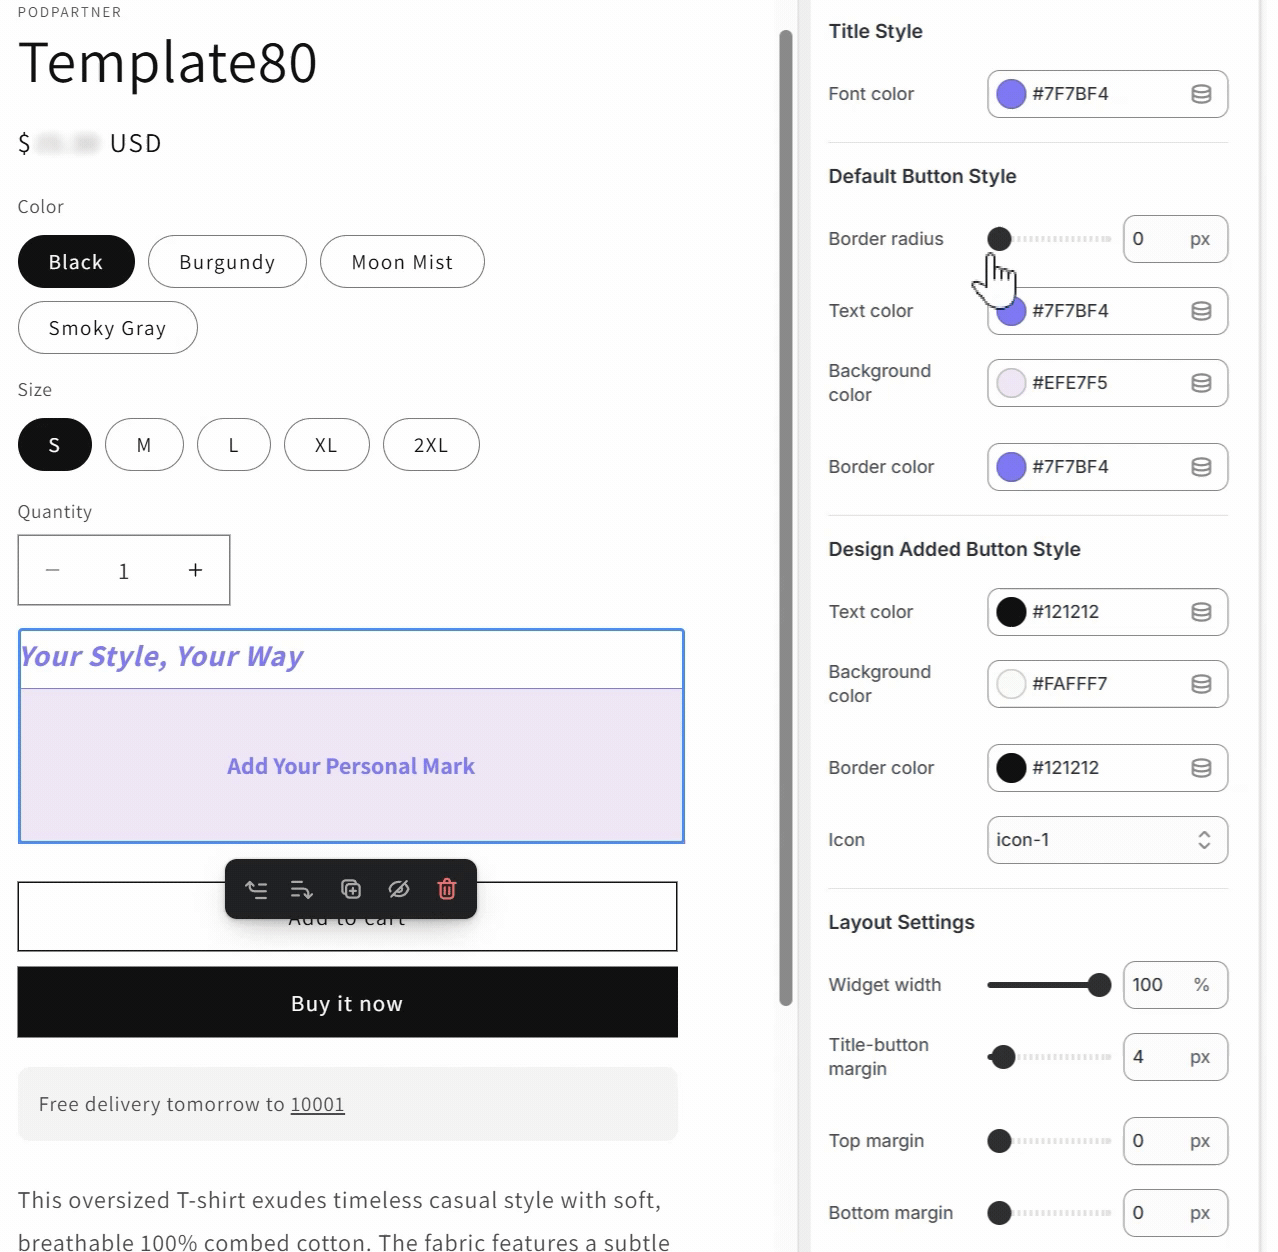Click Add Your Personal Mark button
Screen dimensions: 1278x1252
(x=351, y=766)
